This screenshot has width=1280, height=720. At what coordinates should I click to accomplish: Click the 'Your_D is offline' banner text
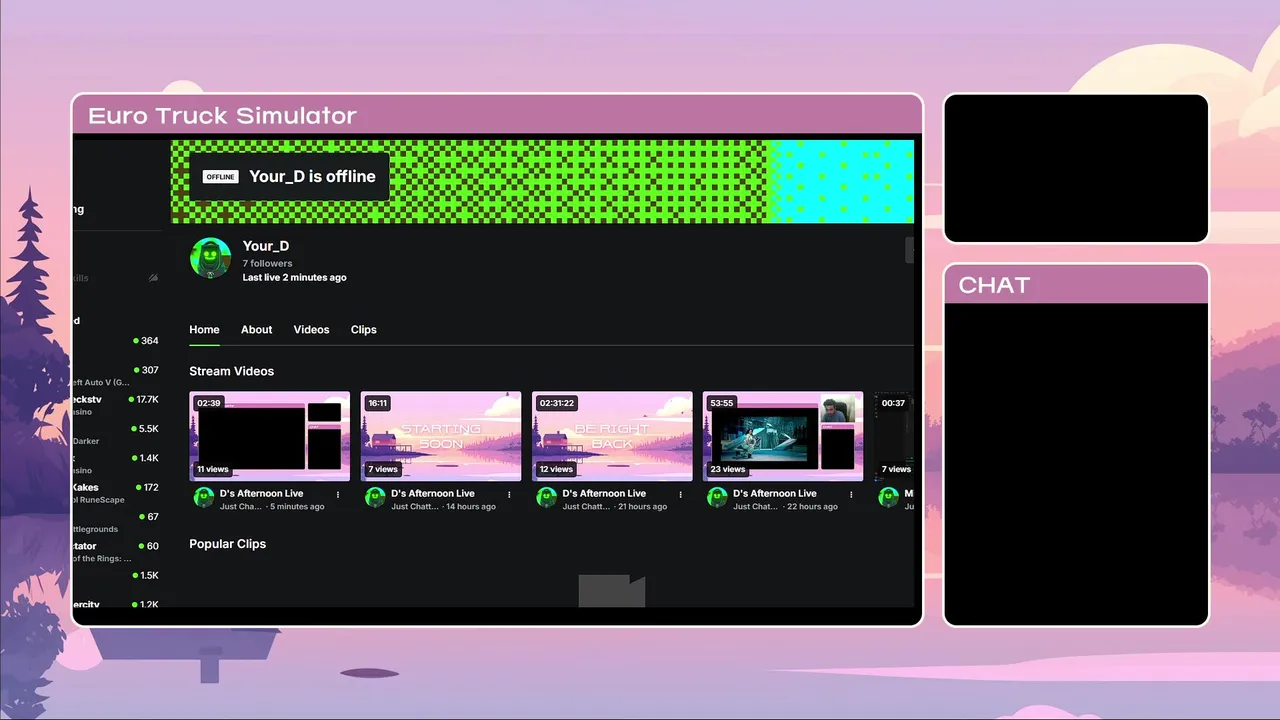(312, 177)
